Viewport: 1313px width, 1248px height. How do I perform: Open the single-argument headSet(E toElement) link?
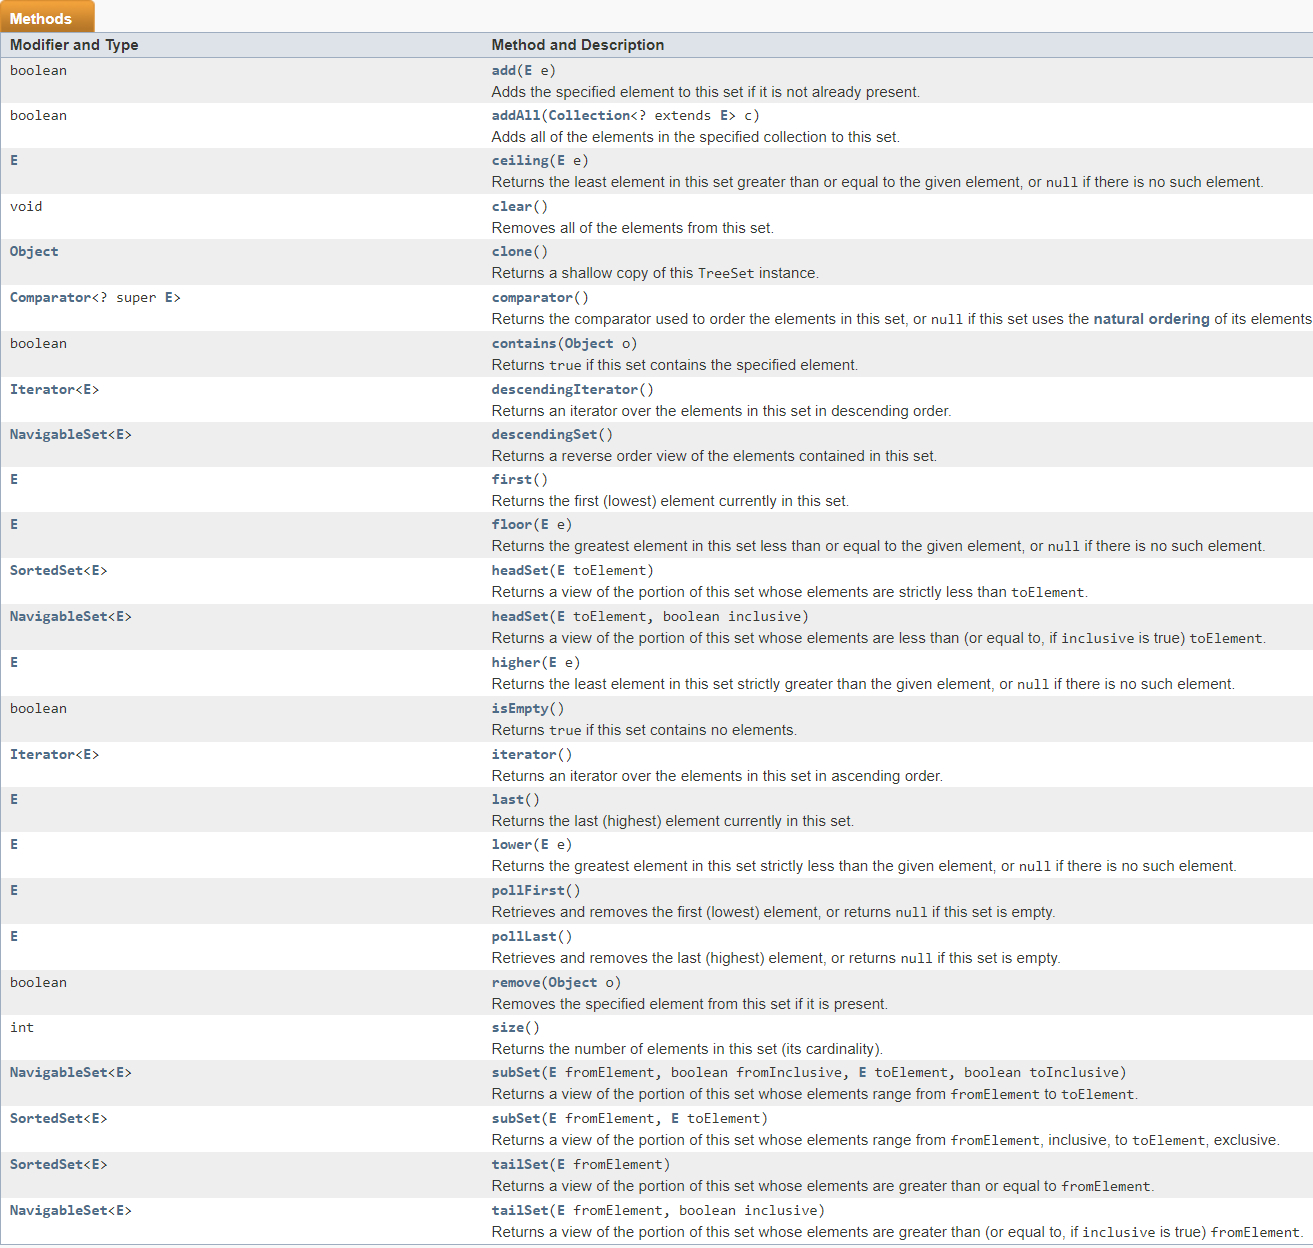click(x=520, y=570)
